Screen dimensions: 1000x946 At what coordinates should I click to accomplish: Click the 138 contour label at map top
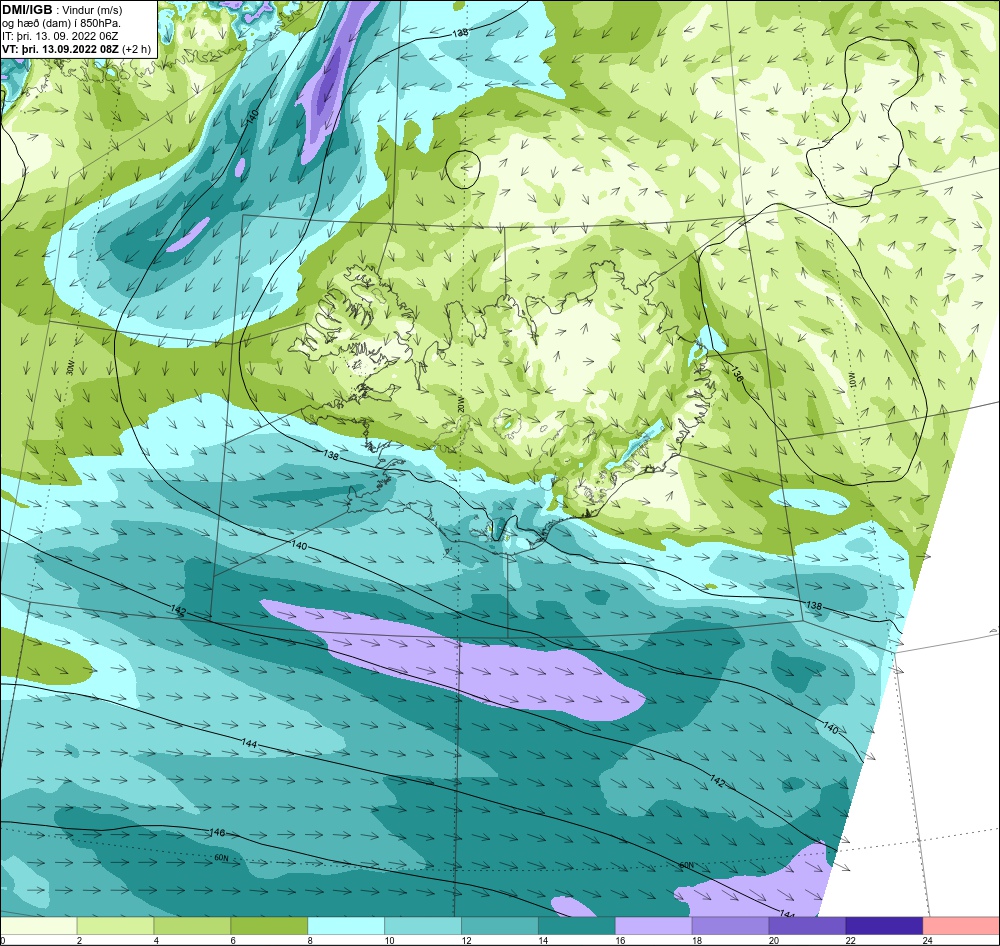460,33
